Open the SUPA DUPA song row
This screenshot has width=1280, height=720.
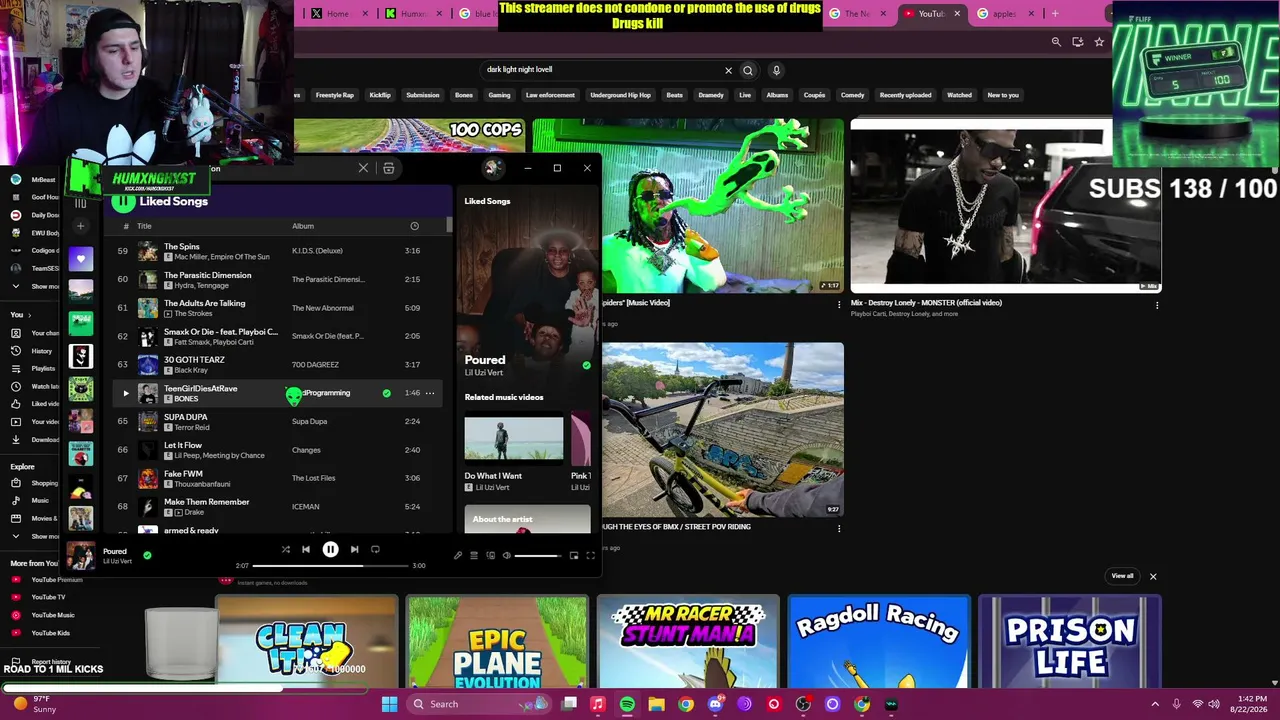coord(277,421)
